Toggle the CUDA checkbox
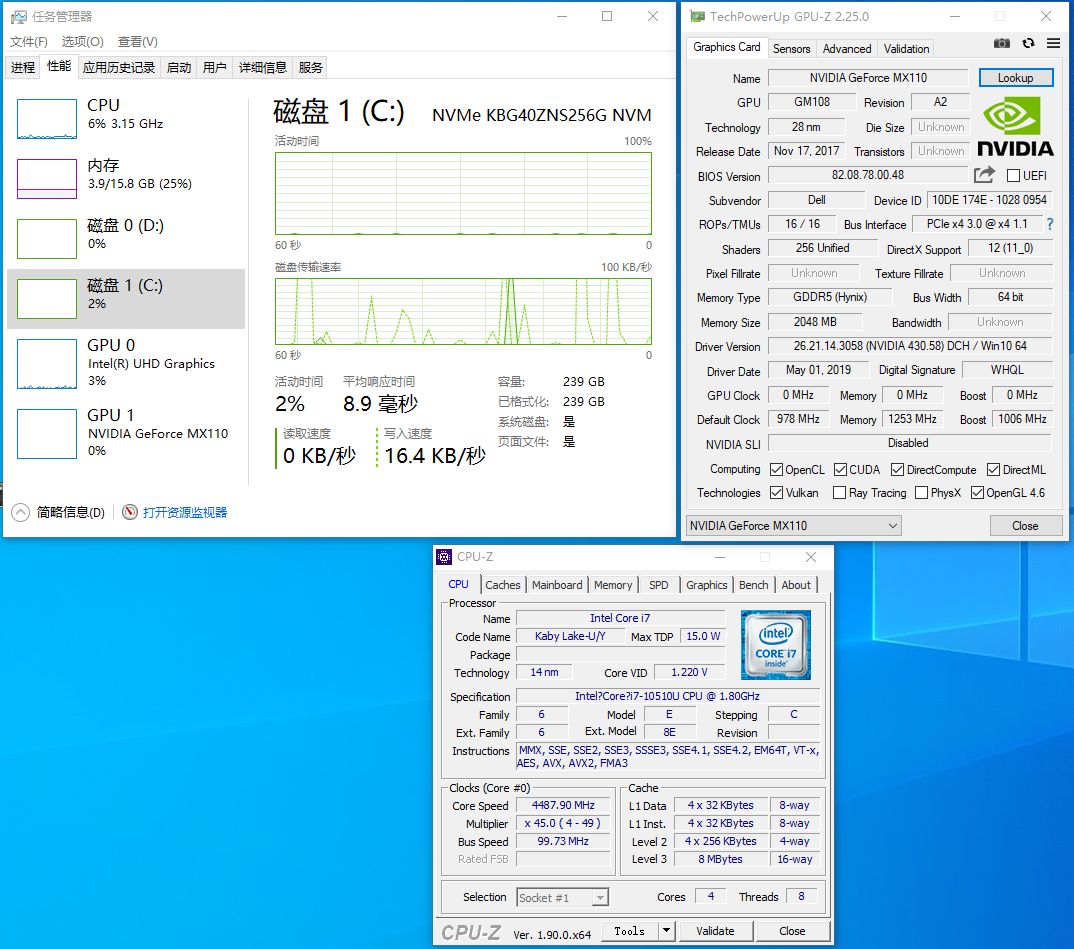The width and height of the screenshot is (1074, 949). coord(841,469)
